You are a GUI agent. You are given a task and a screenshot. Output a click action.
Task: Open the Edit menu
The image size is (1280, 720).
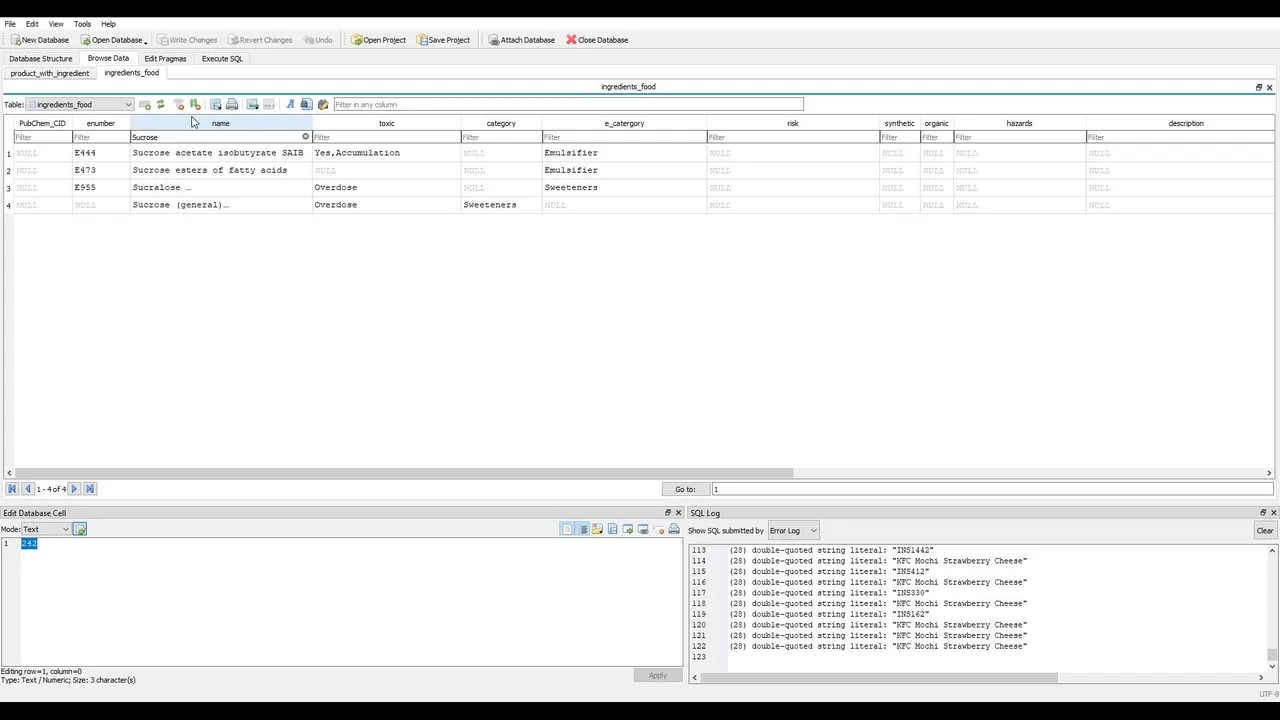(32, 24)
